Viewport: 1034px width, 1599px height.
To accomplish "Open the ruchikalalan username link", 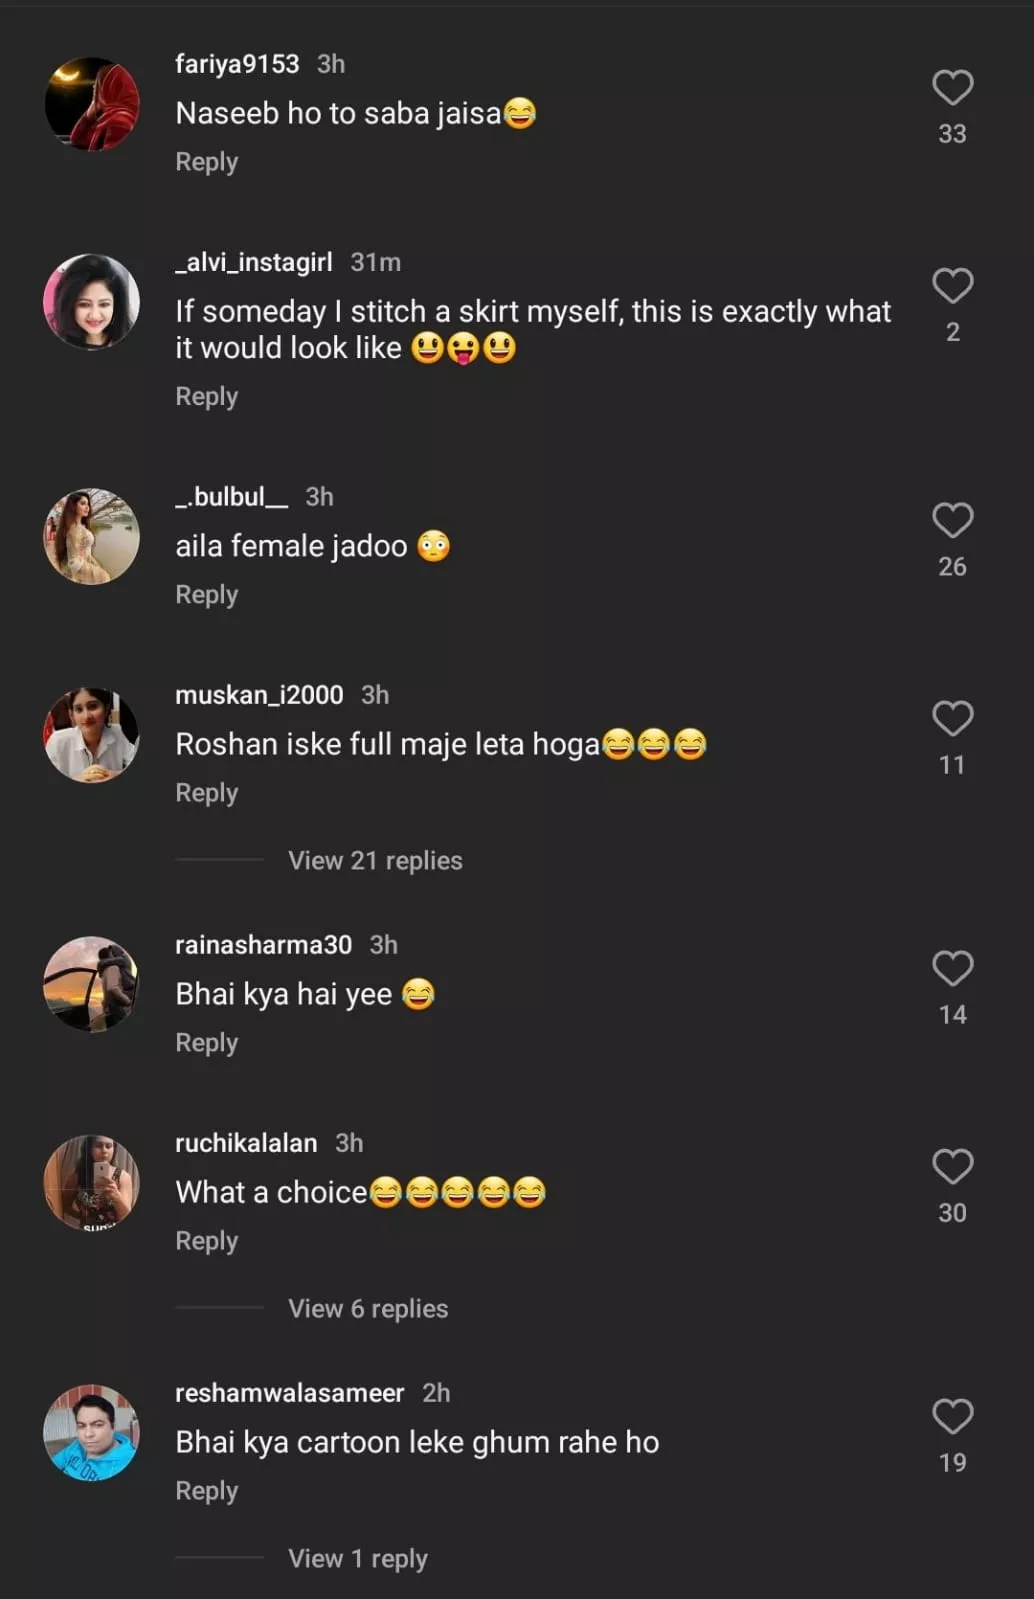I will pyautogui.click(x=246, y=1143).
